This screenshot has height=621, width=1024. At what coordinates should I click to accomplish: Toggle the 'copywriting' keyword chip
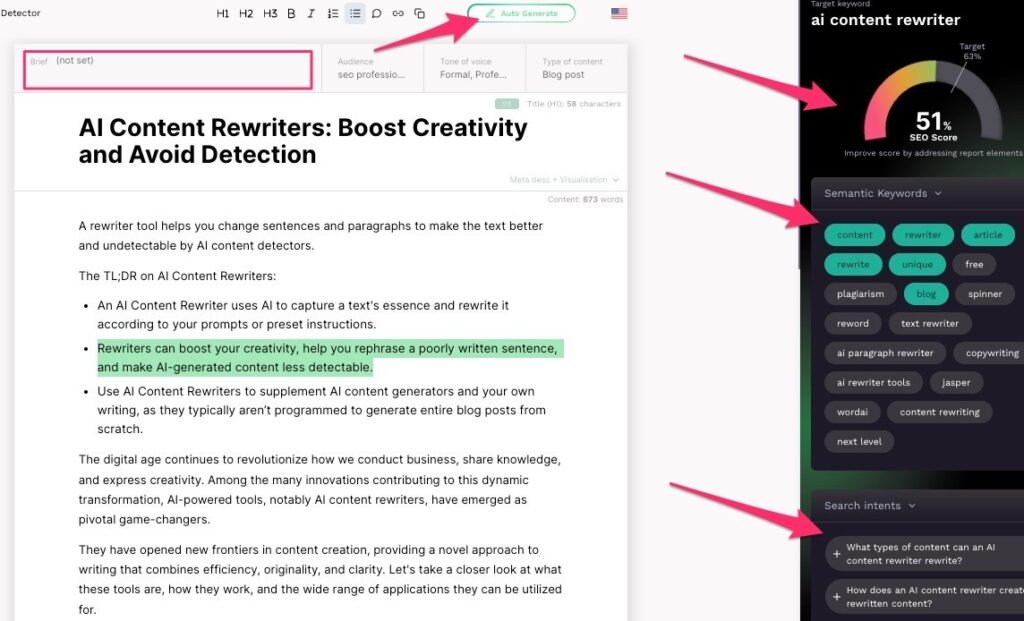tap(991, 353)
